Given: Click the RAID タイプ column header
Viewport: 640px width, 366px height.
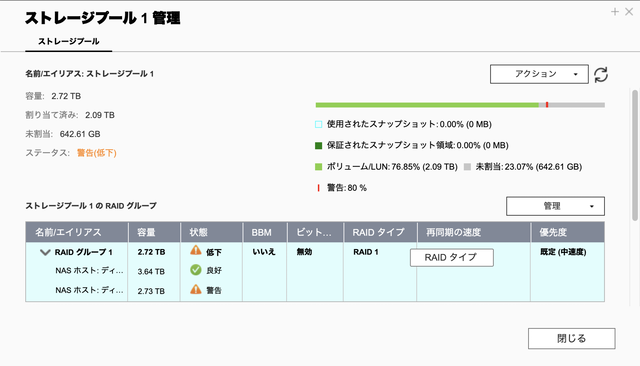Looking at the screenshot, I should click(x=380, y=232).
